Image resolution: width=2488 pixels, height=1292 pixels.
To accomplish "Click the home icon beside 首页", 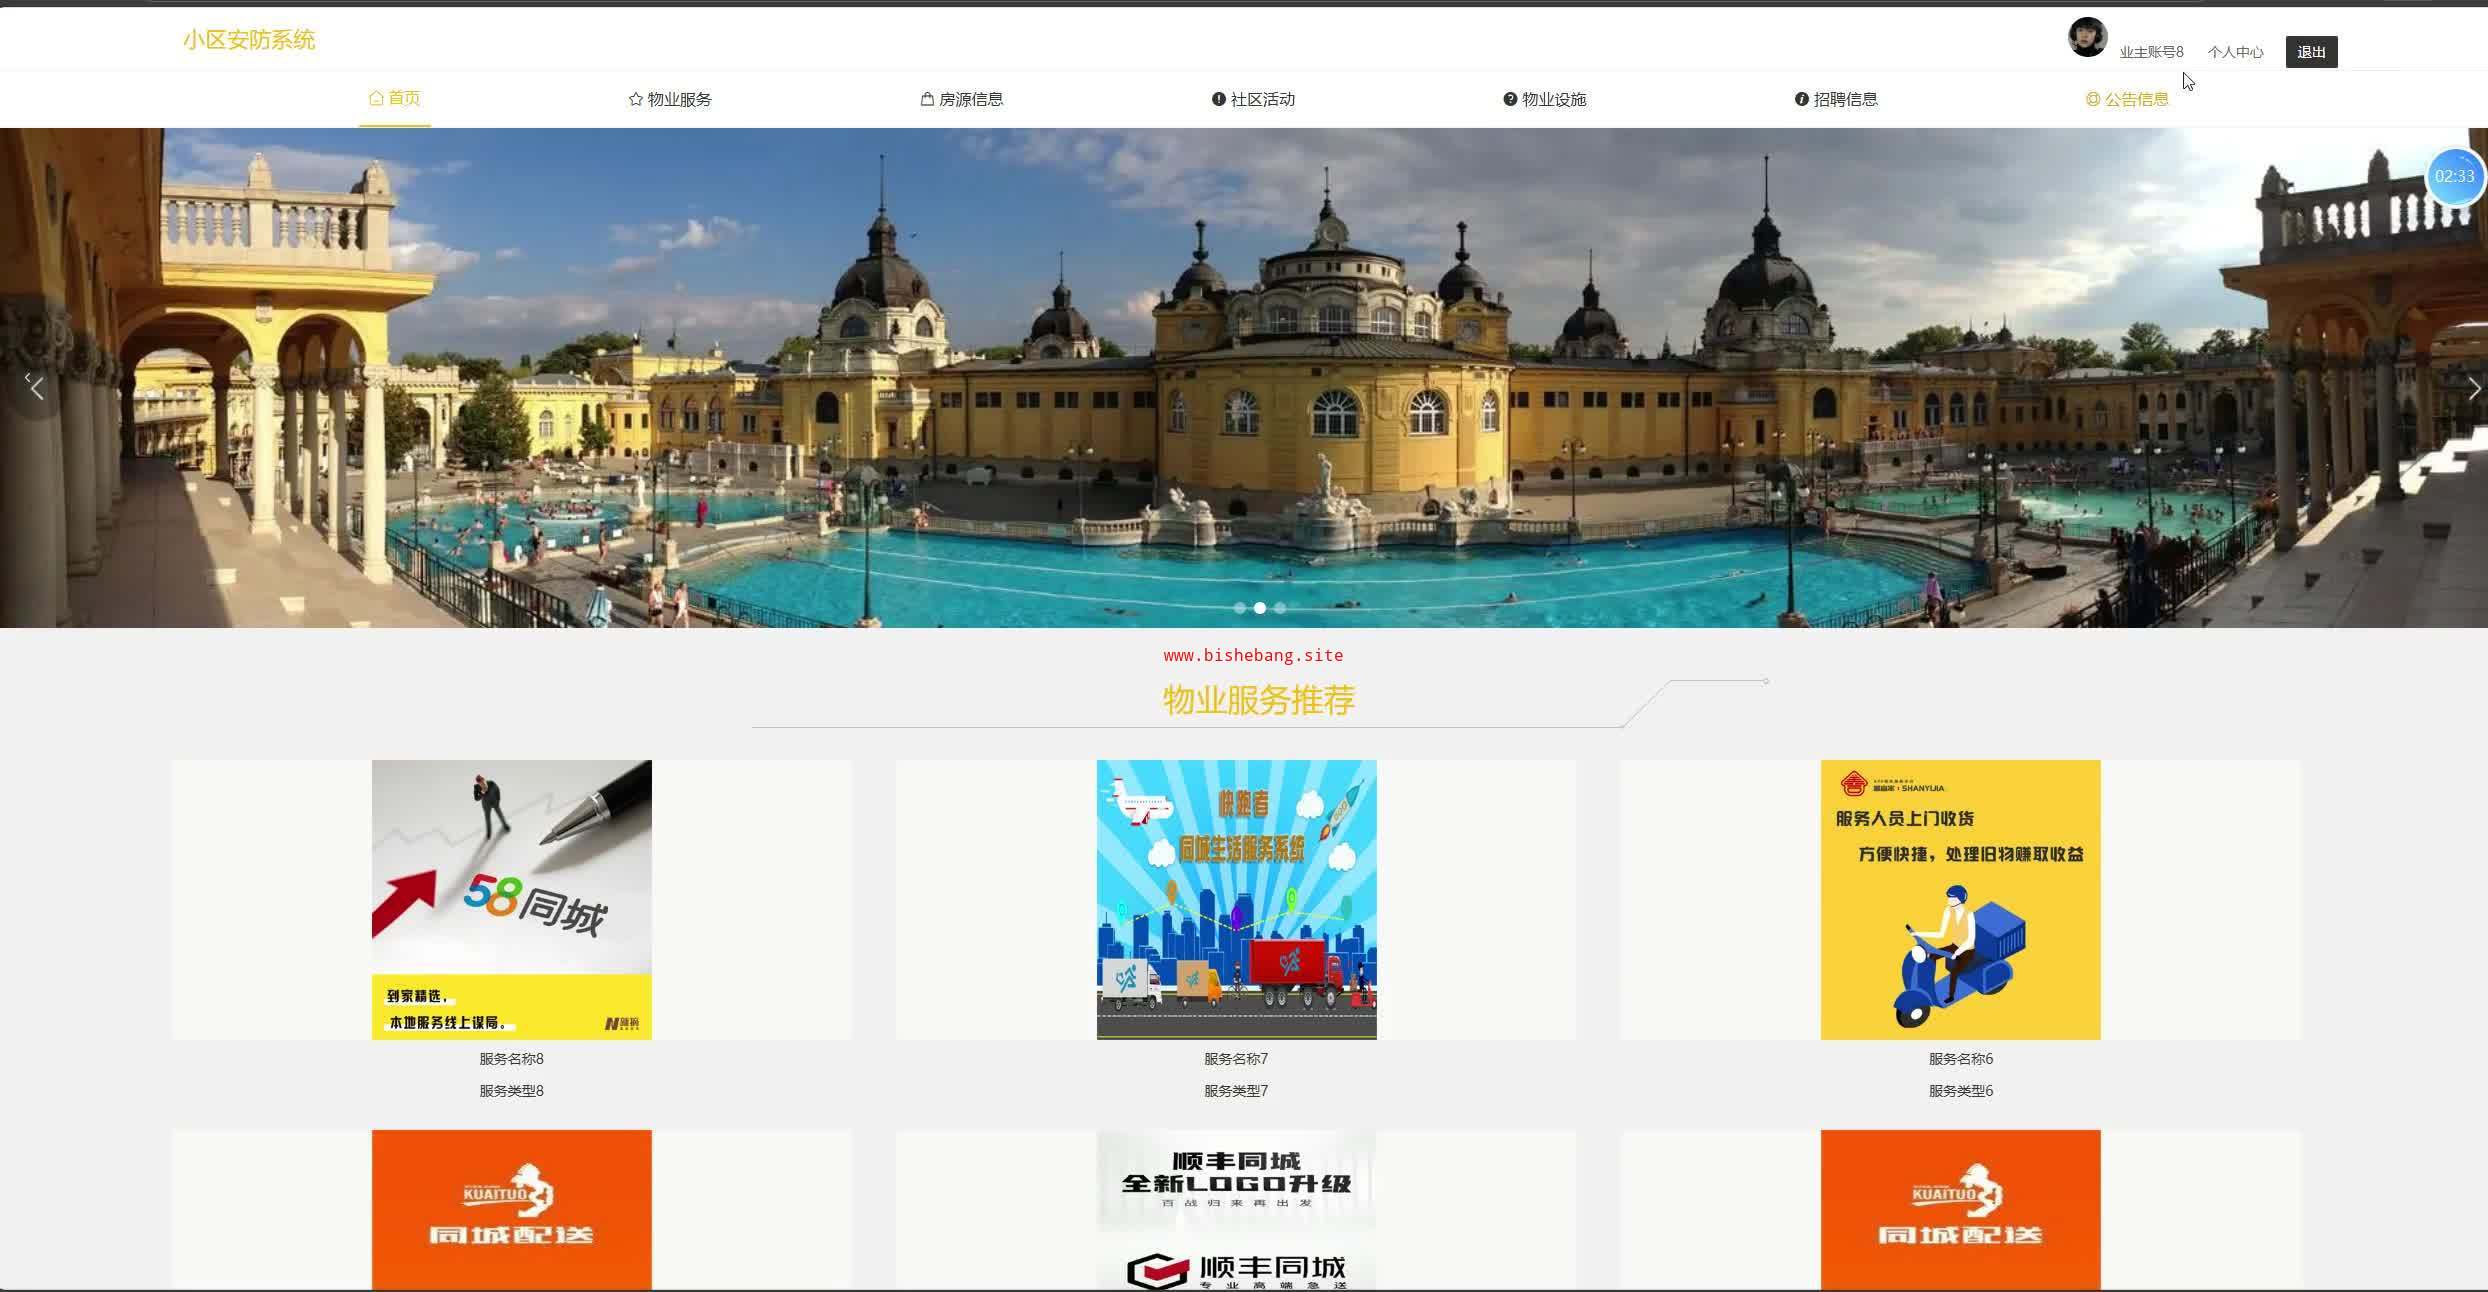I will [x=376, y=98].
